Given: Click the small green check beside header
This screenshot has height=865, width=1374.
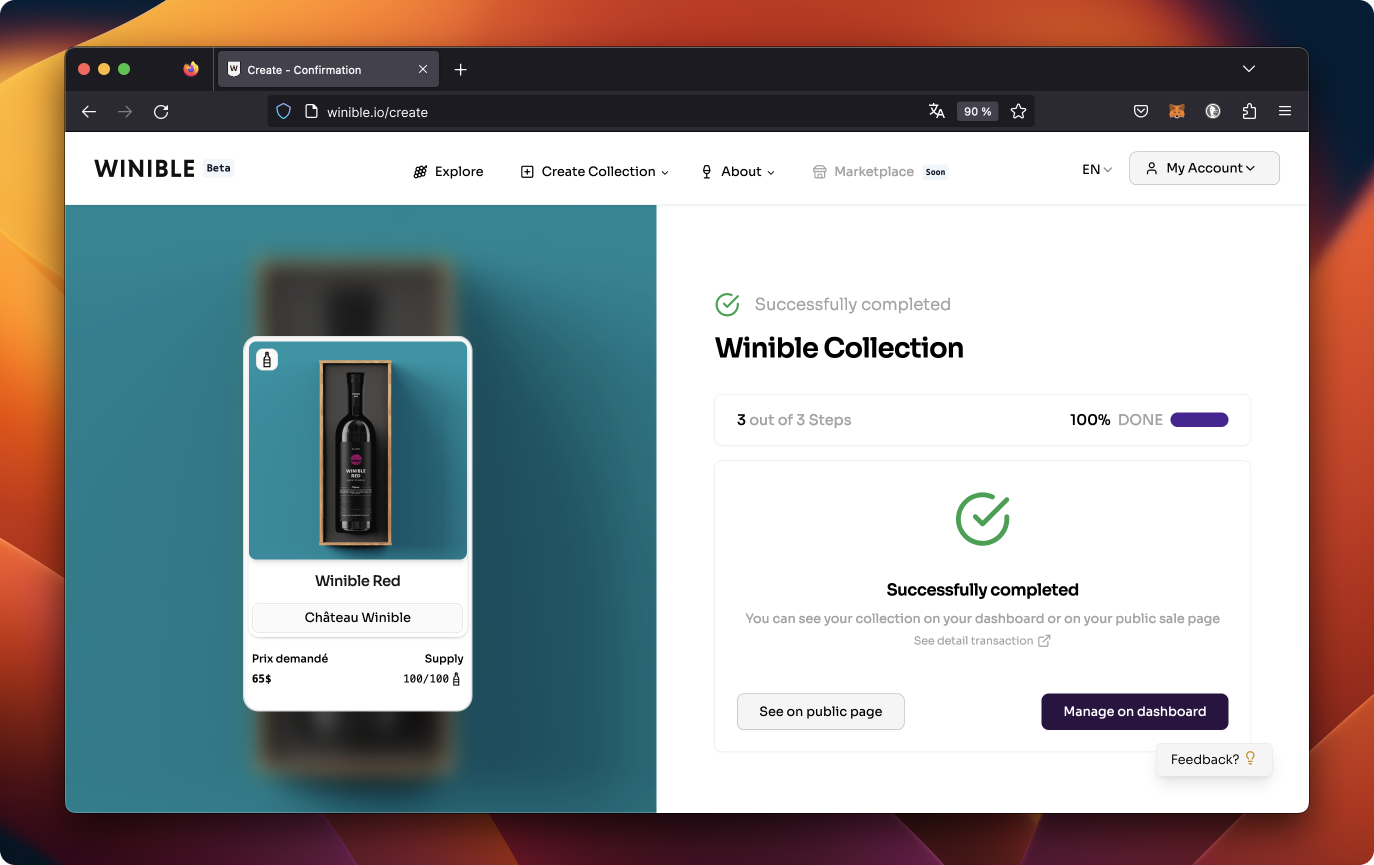Looking at the screenshot, I should (728, 304).
